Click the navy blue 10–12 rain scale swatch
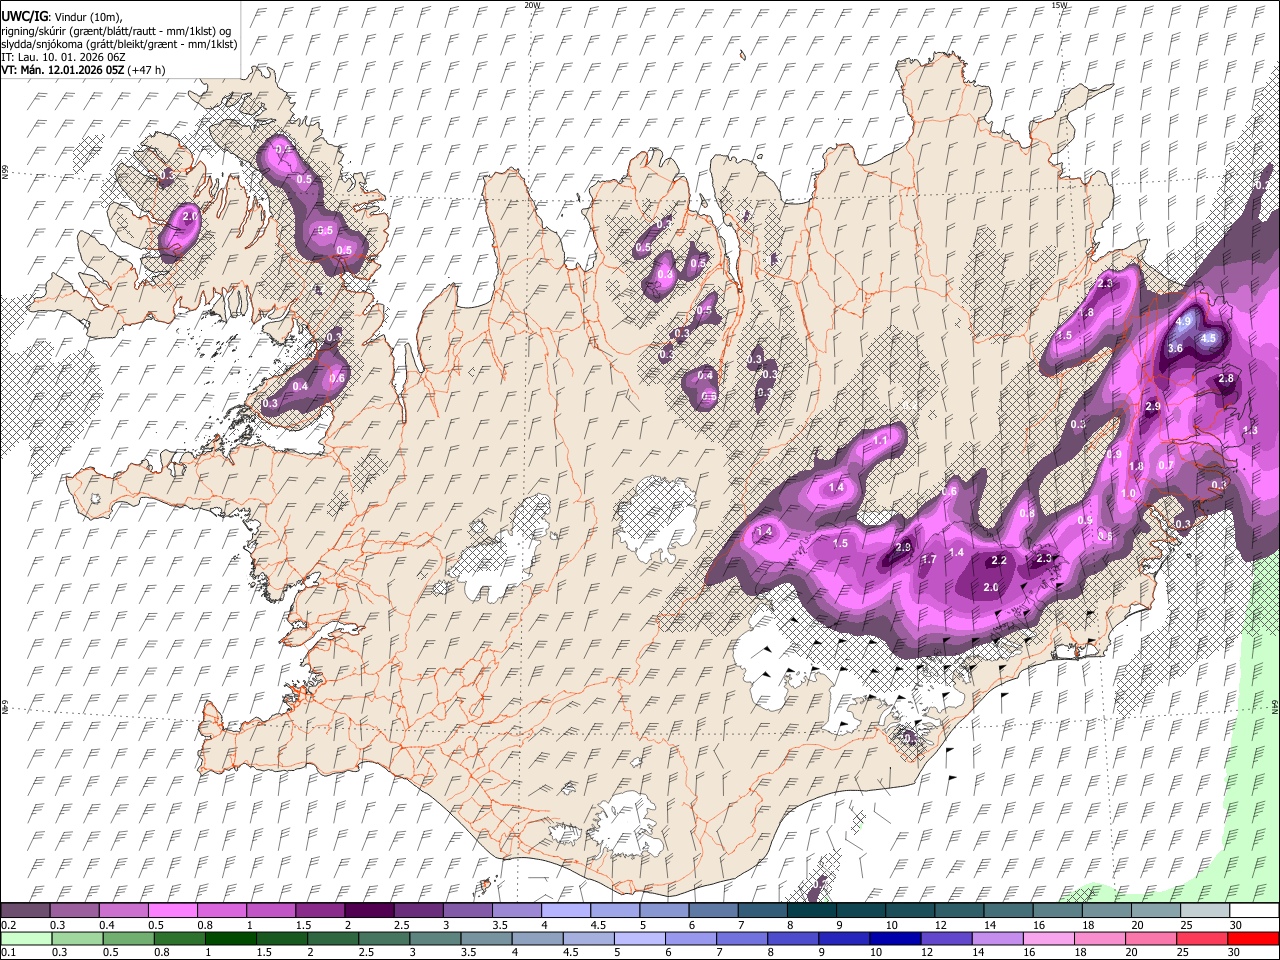This screenshot has height=960, width=1280. (x=897, y=939)
